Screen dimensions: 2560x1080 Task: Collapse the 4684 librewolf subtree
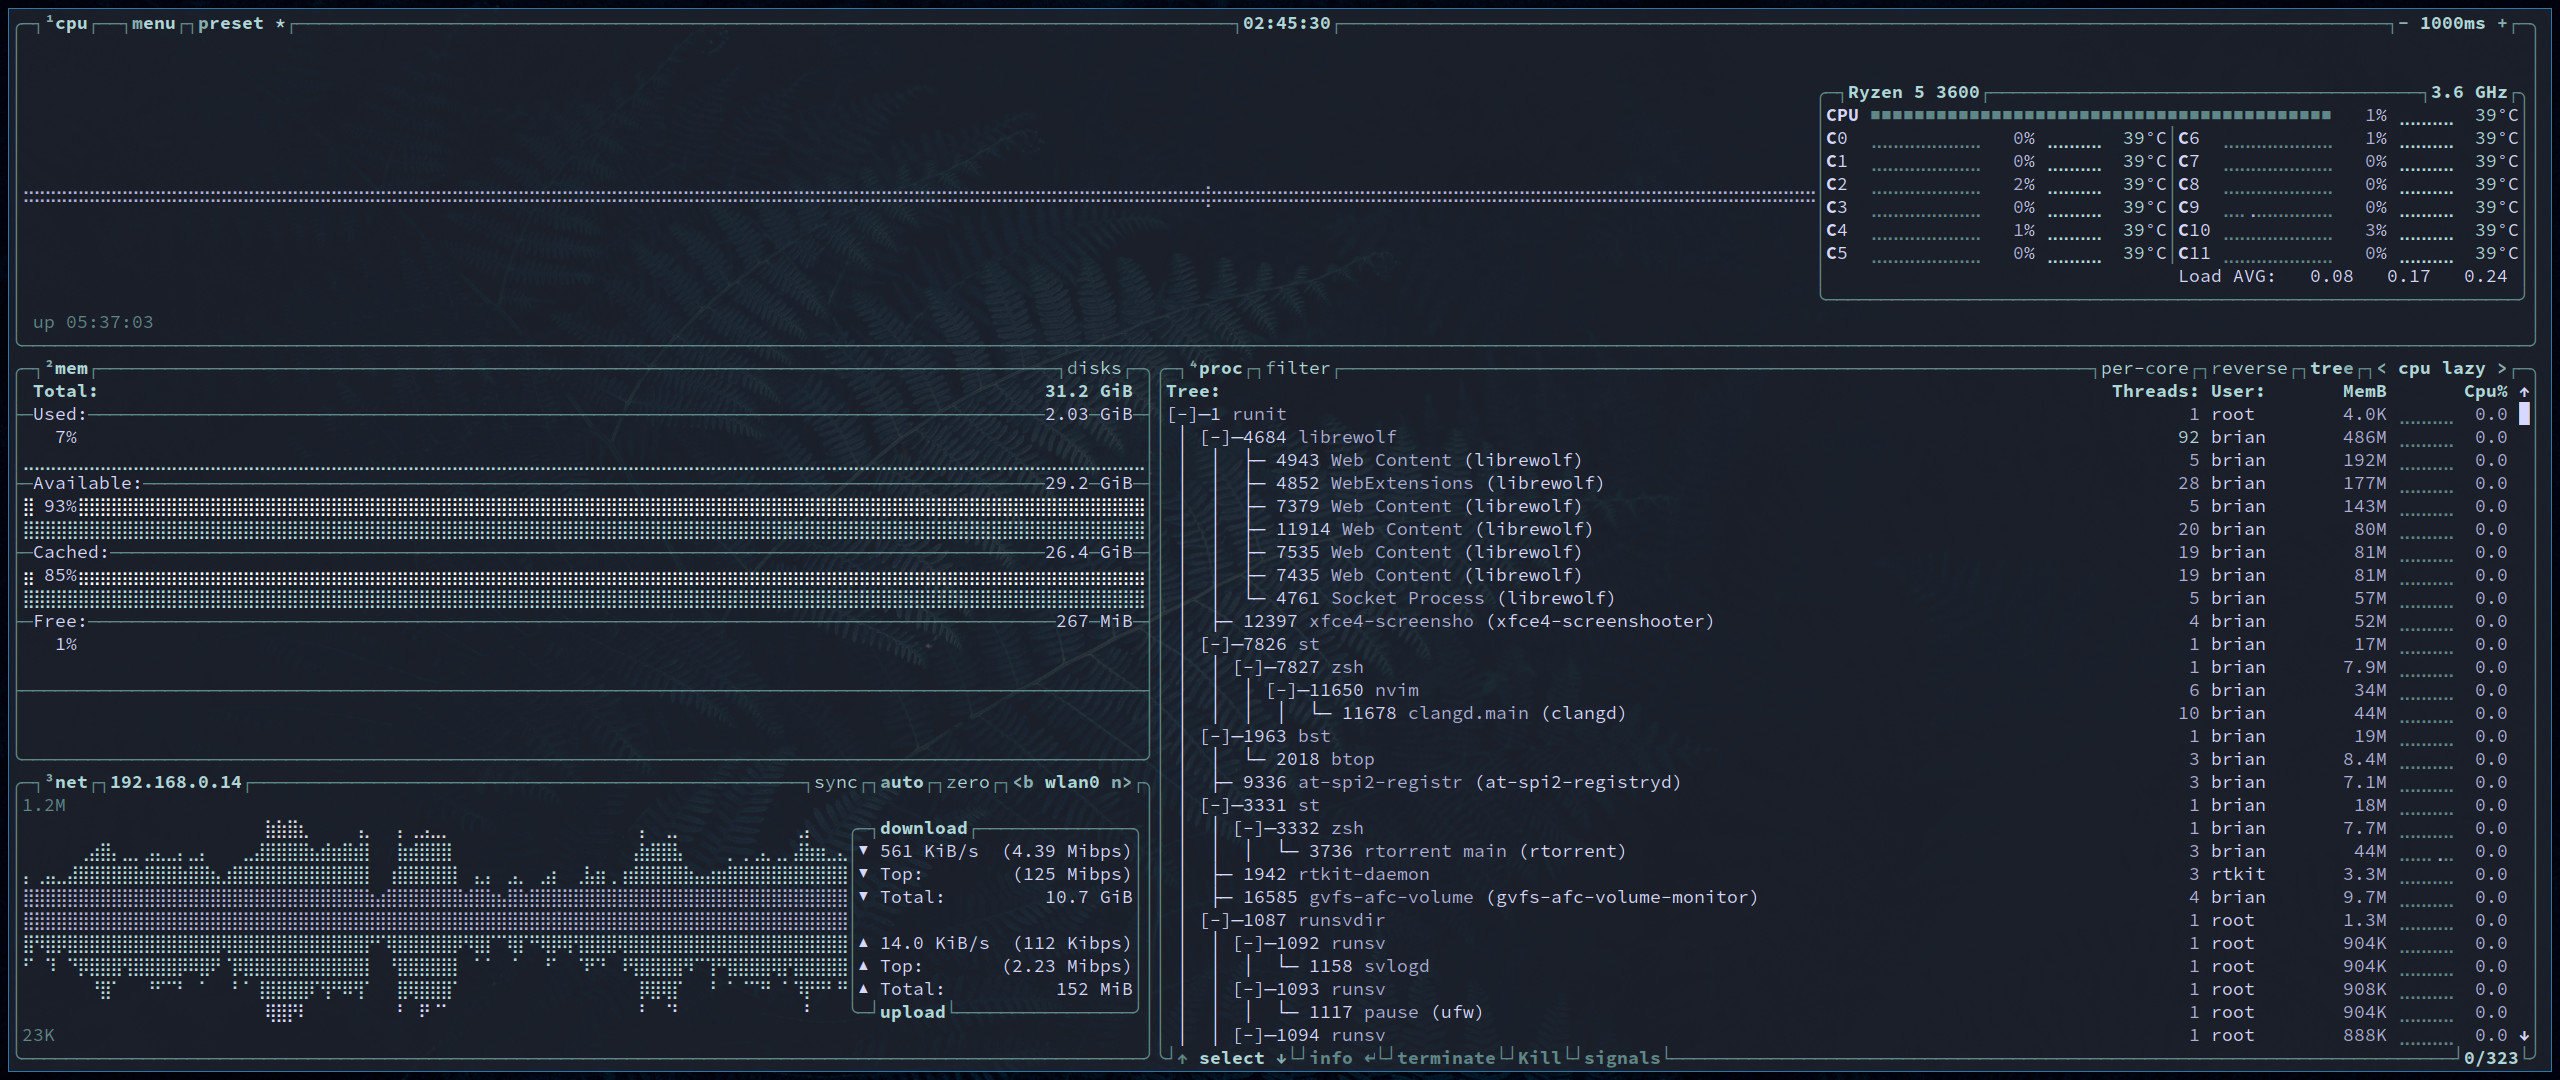click(1215, 437)
